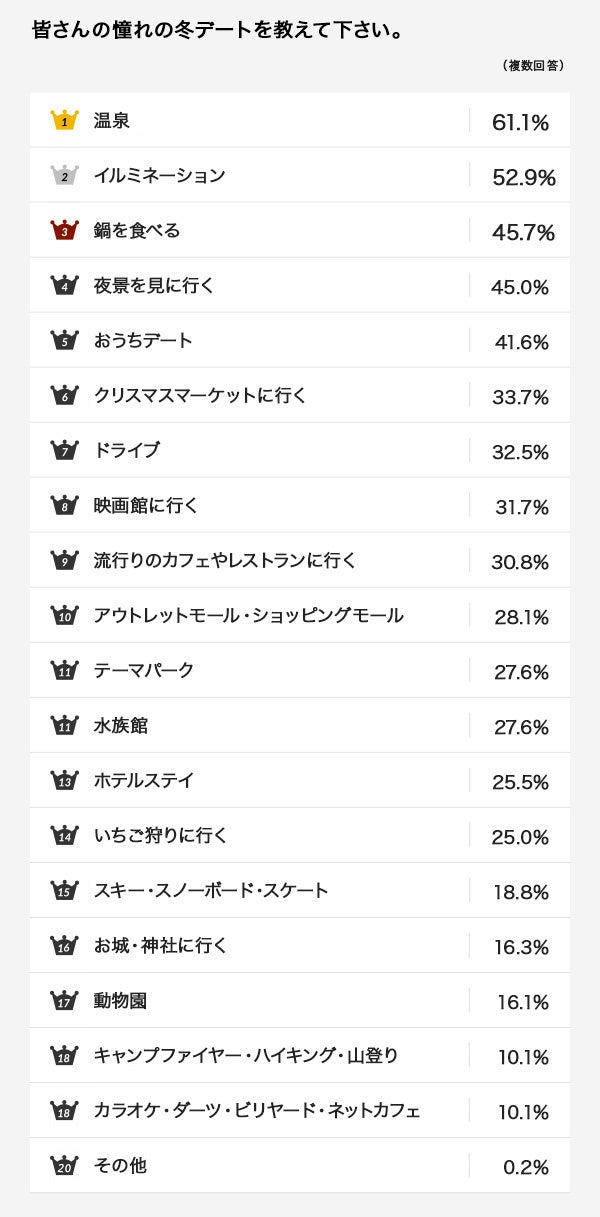Click the 61.1% percentage value
Screen dimensions: 600x1217
coord(520,123)
